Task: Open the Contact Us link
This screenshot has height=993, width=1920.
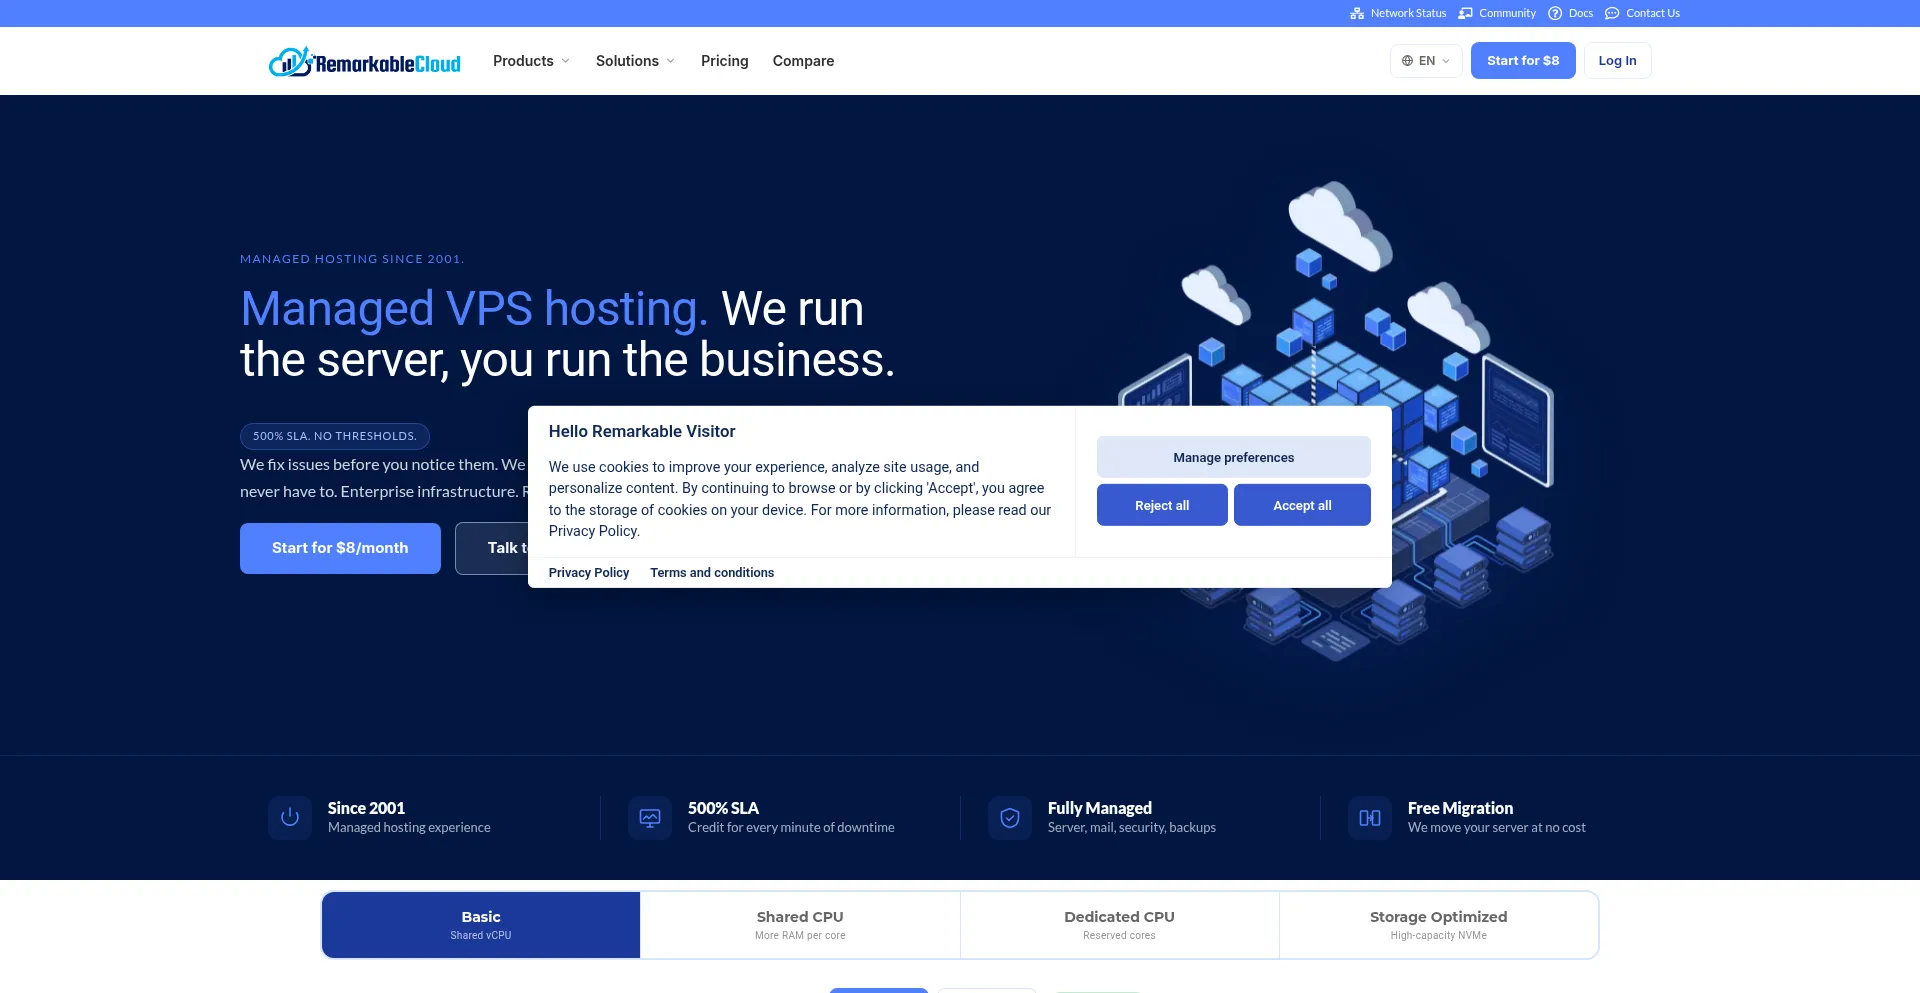Action: coord(1642,13)
